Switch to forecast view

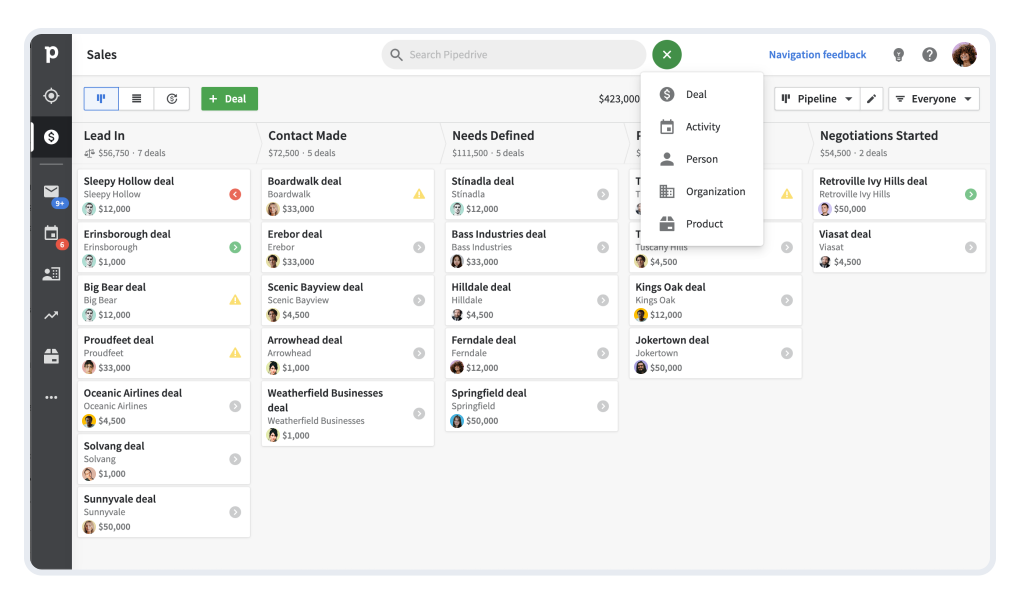172,99
